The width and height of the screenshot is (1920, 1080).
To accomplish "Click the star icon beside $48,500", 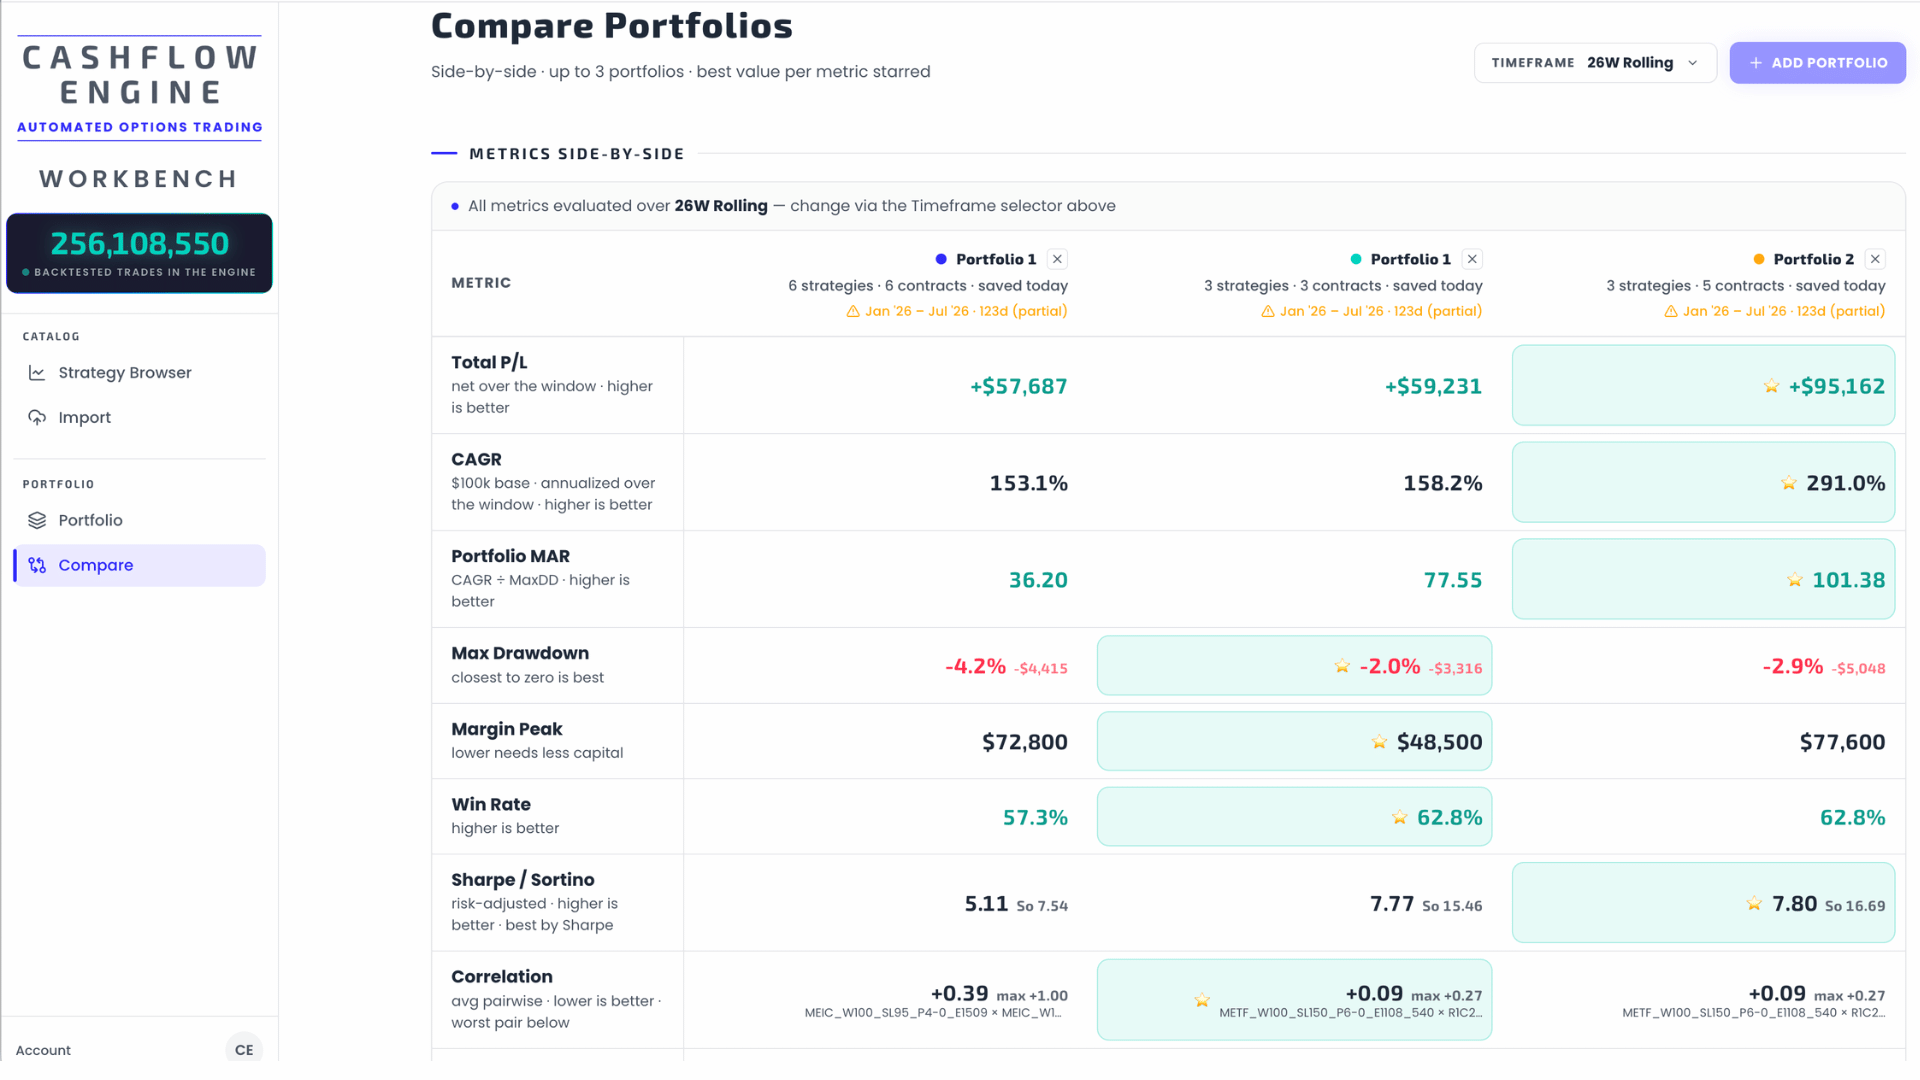I will (x=1379, y=742).
